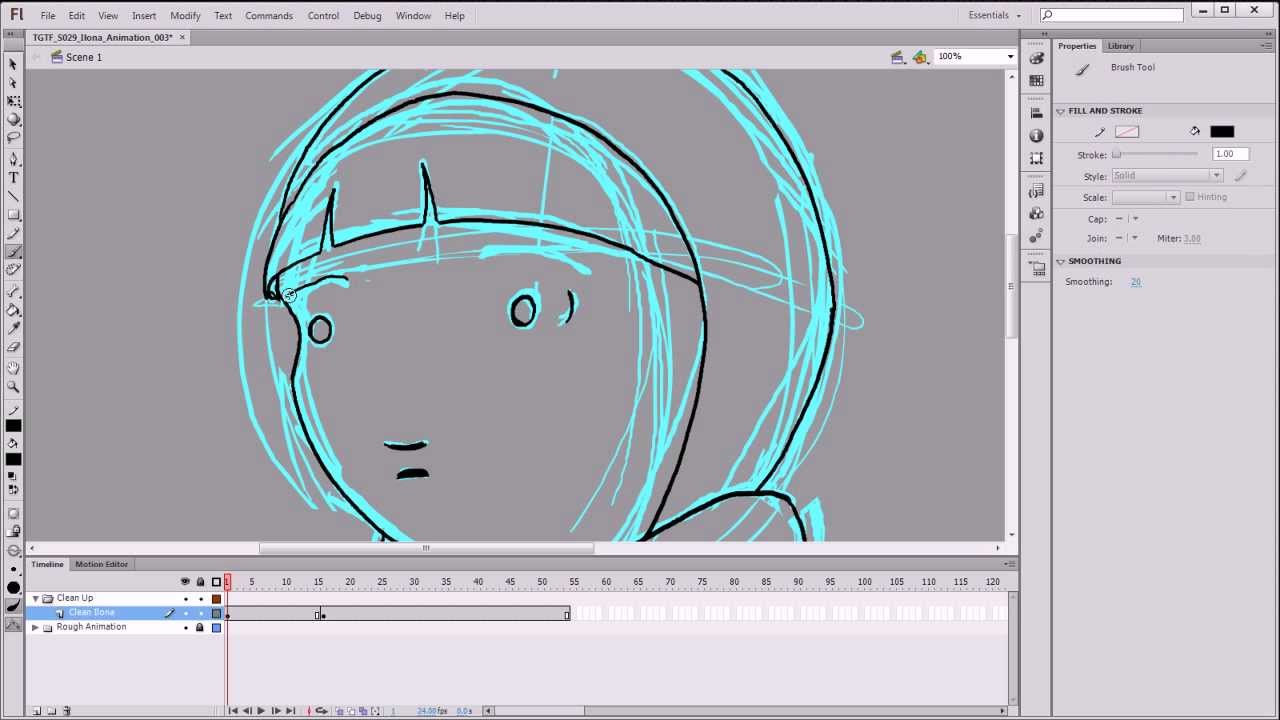The width and height of the screenshot is (1280, 720).
Task: Click the Play button in timeline controls
Action: point(261,711)
